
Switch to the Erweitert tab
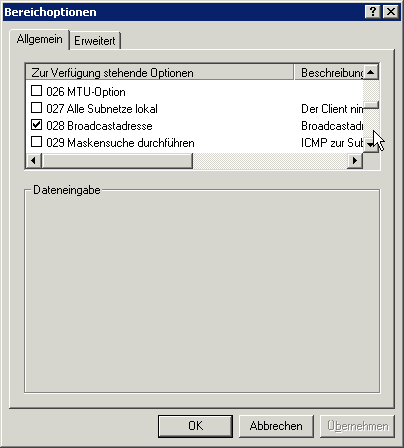(95, 41)
